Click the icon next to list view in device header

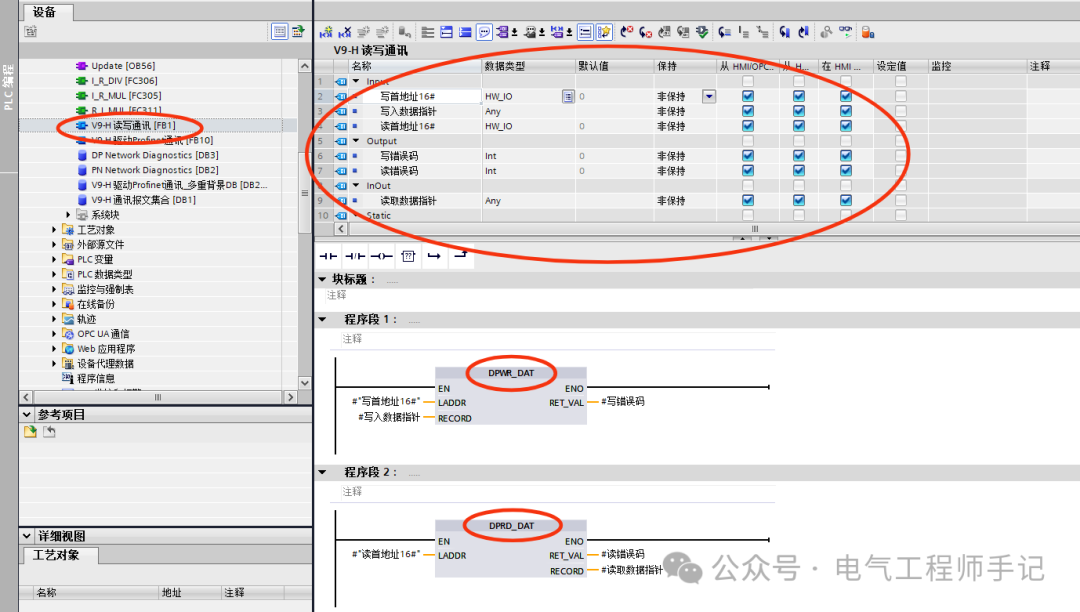click(298, 31)
